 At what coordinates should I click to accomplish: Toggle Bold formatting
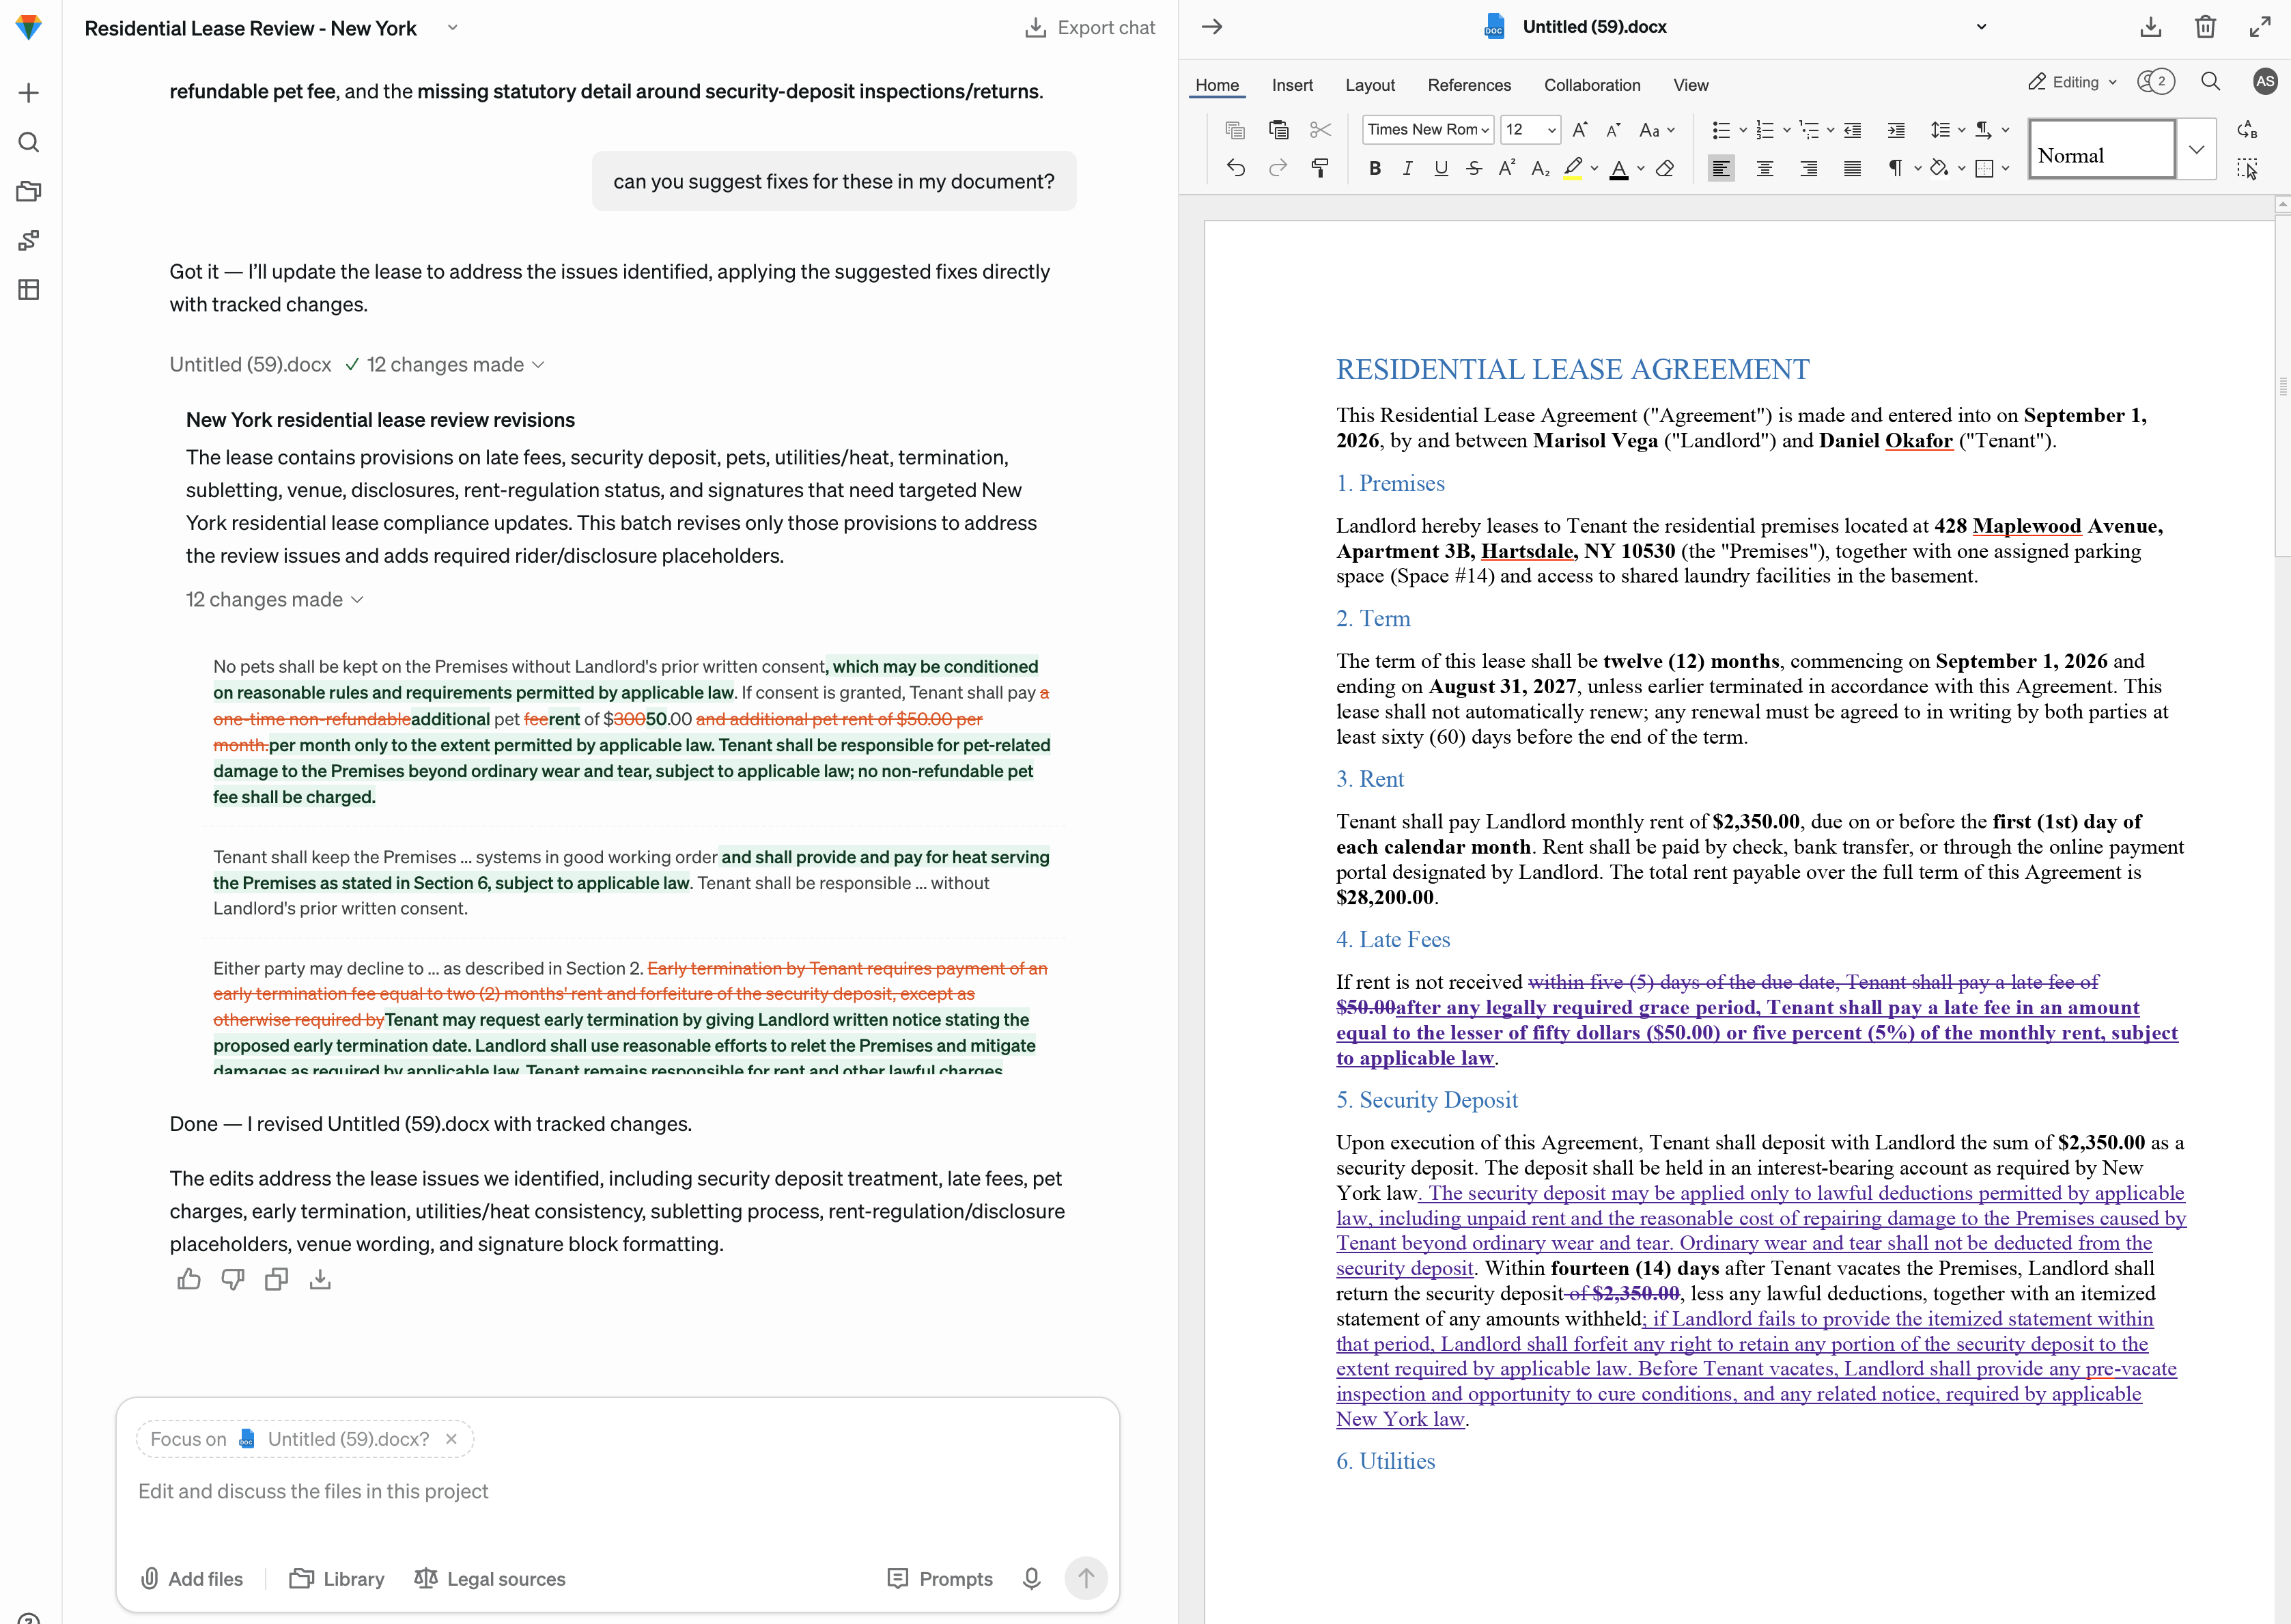1375,168
